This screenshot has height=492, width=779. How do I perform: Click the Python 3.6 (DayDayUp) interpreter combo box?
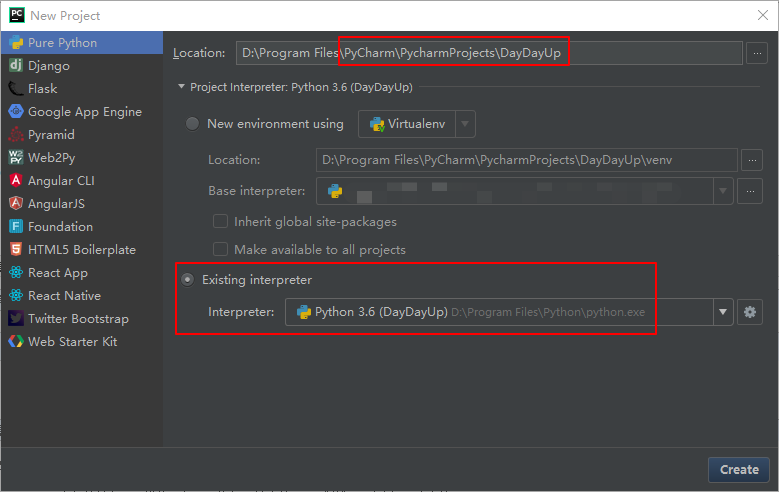(x=509, y=312)
